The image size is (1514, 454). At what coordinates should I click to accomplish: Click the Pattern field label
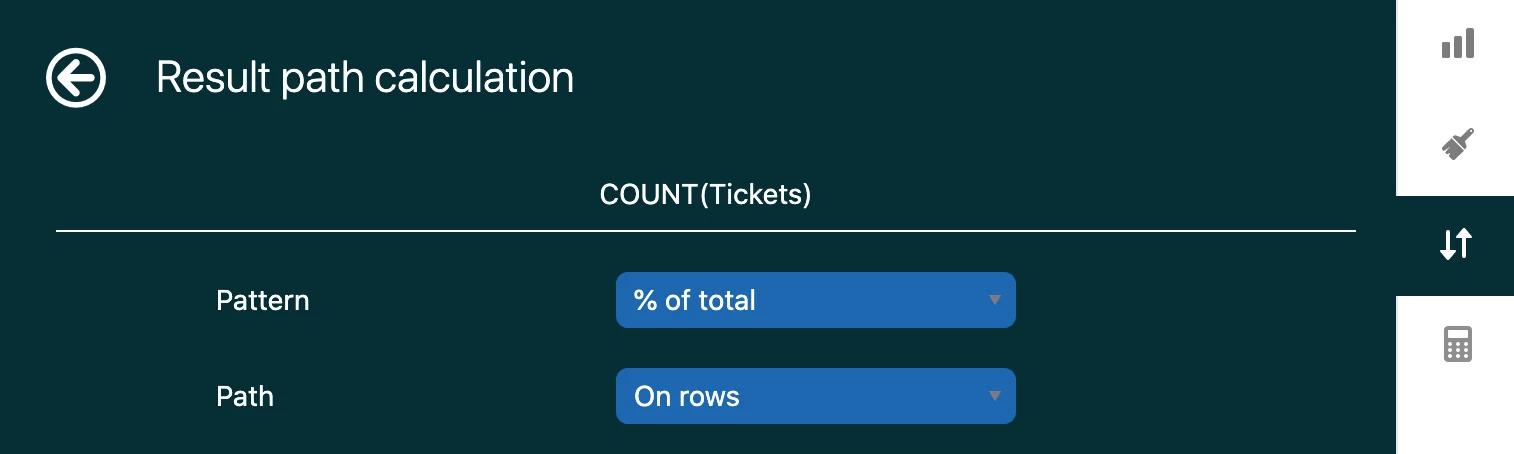tap(263, 300)
